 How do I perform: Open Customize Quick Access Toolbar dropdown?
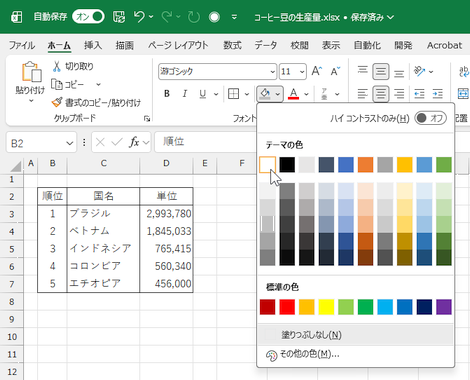tap(234, 17)
